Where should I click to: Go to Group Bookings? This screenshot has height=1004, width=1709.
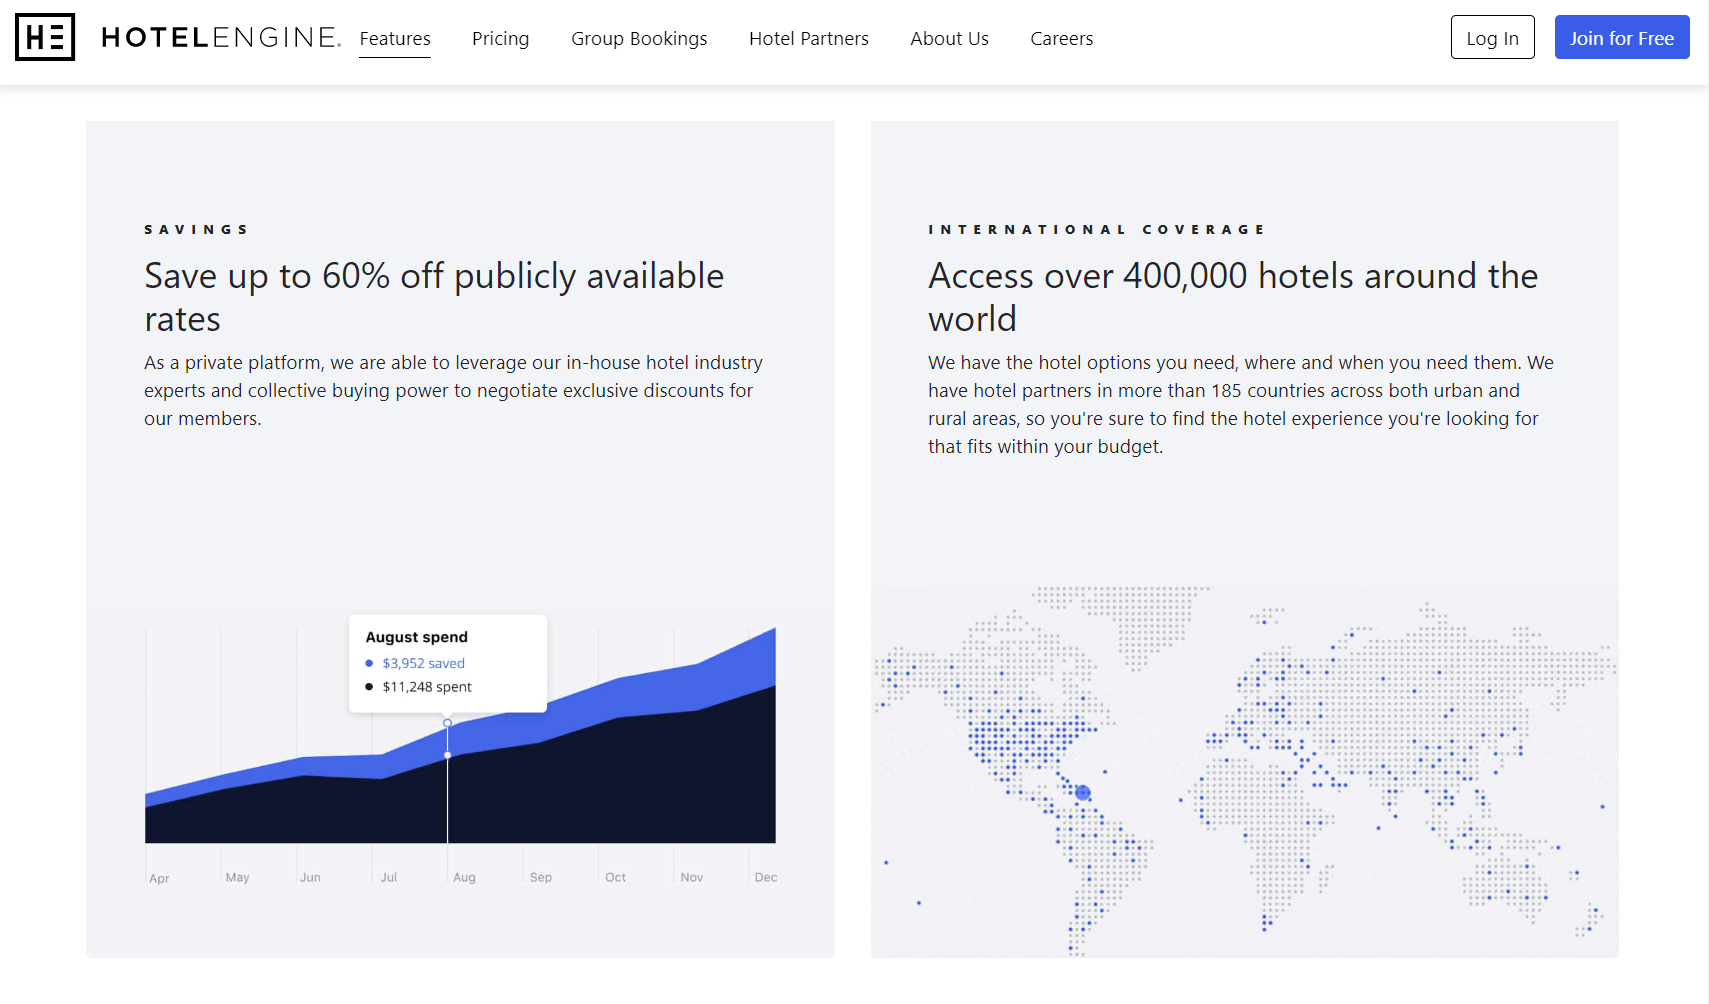coord(639,39)
